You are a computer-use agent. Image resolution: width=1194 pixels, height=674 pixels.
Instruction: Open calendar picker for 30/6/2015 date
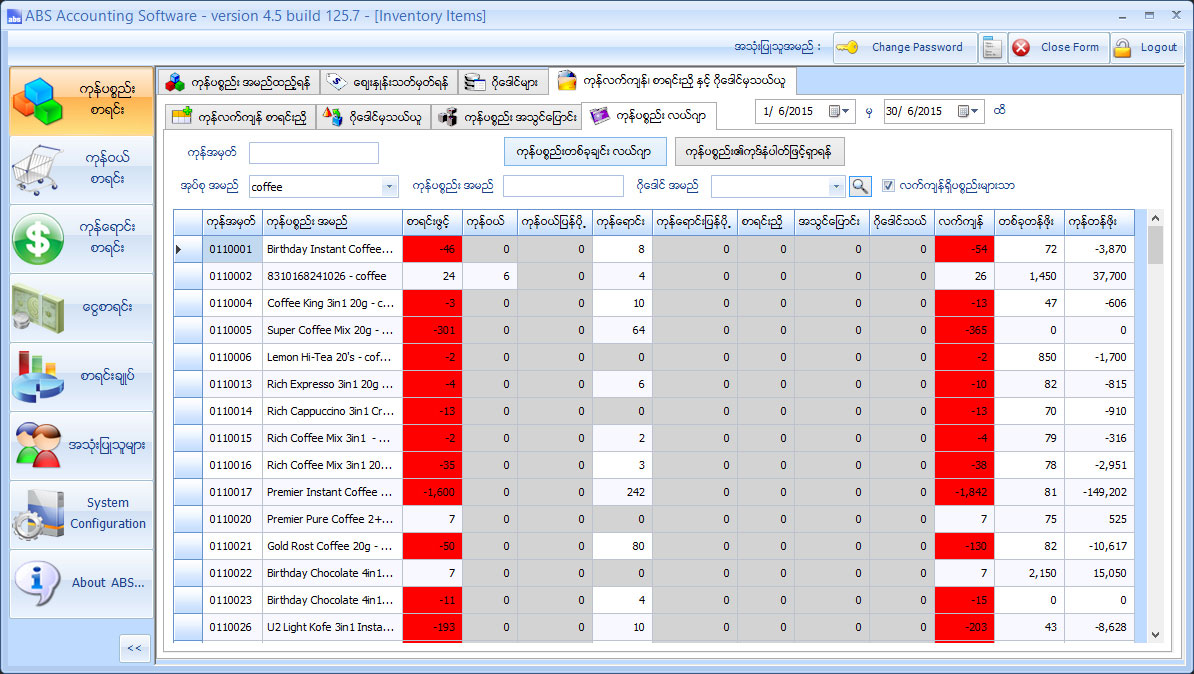964,111
